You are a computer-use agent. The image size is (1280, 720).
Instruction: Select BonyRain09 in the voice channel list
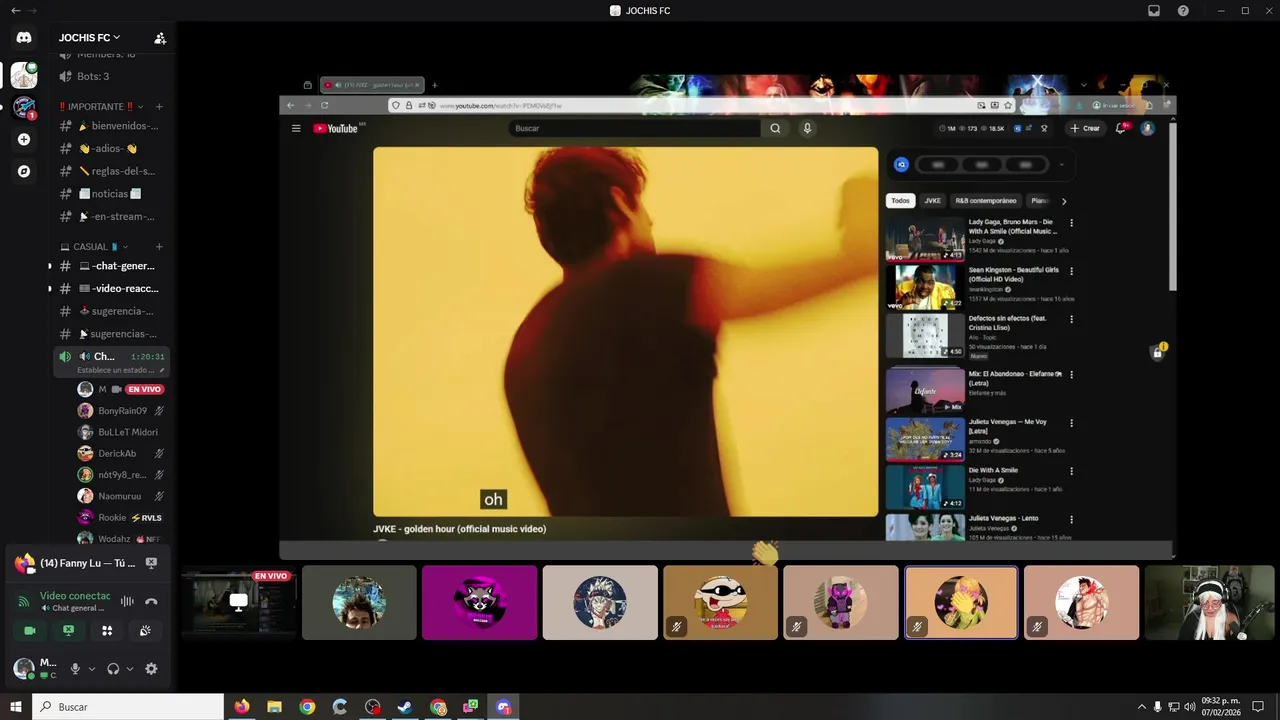point(120,411)
